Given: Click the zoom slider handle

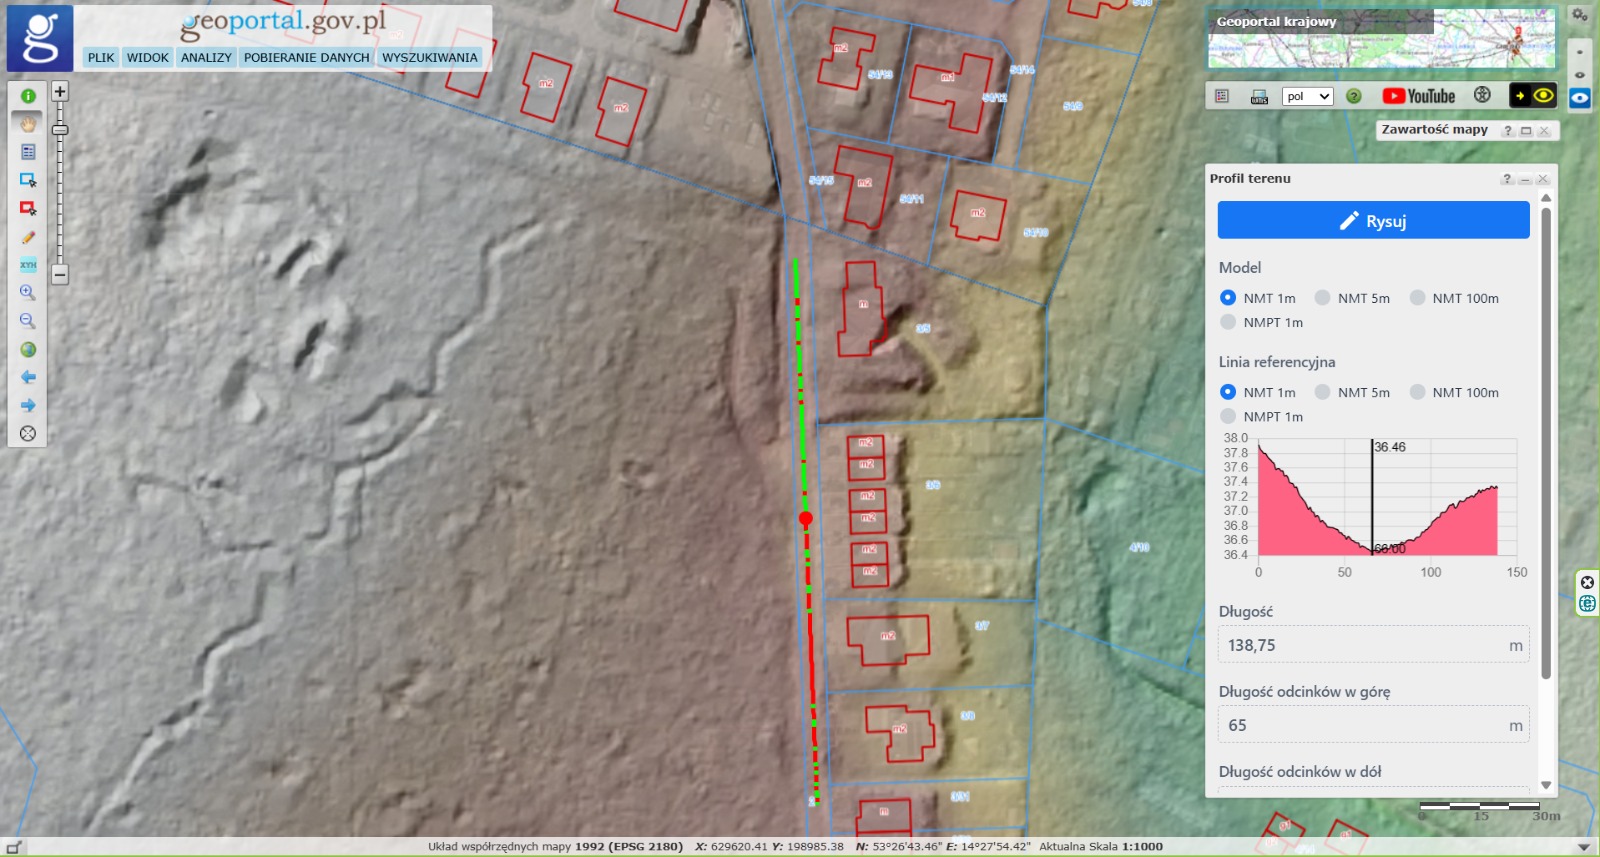Looking at the screenshot, I should tap(60, 130).
